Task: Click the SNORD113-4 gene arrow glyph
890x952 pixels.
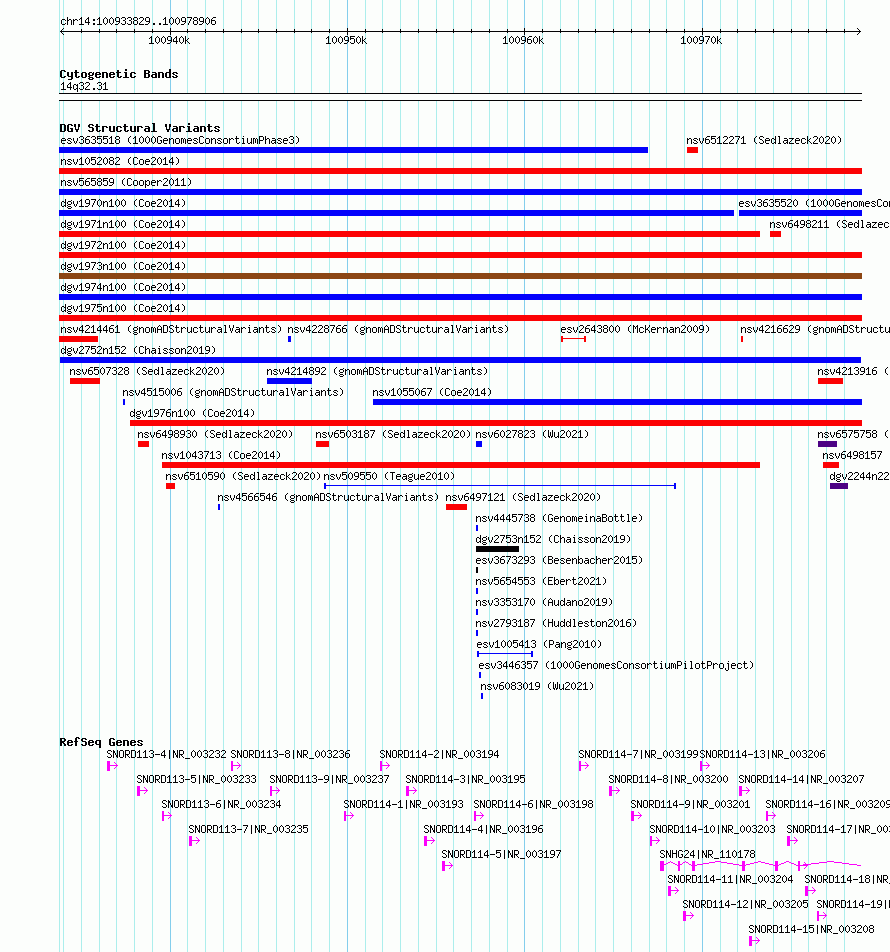Action: coord(112,766)
